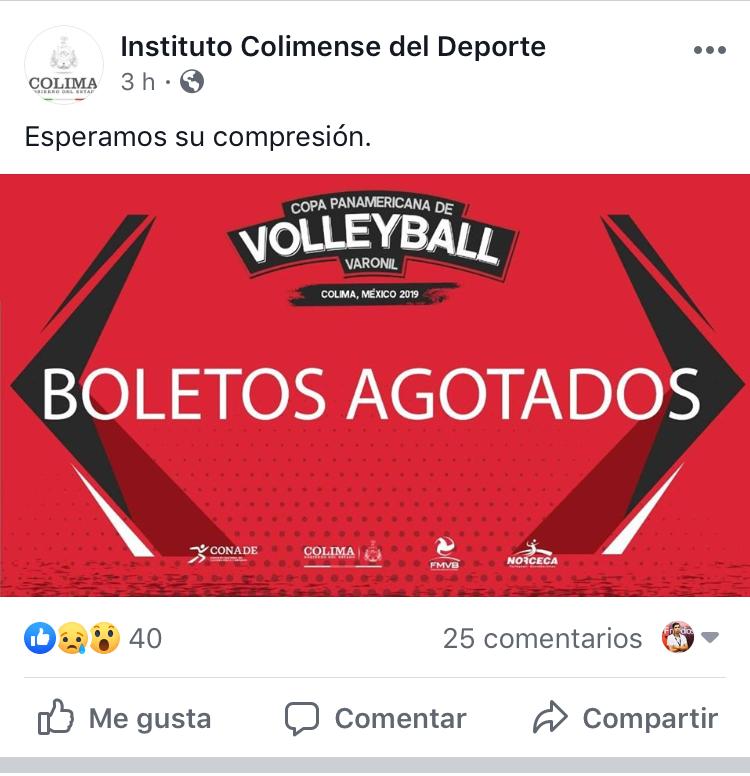Screen dimensions: 750x776
Task: Click the wow face reaction icon
Action: coord(104,638)
